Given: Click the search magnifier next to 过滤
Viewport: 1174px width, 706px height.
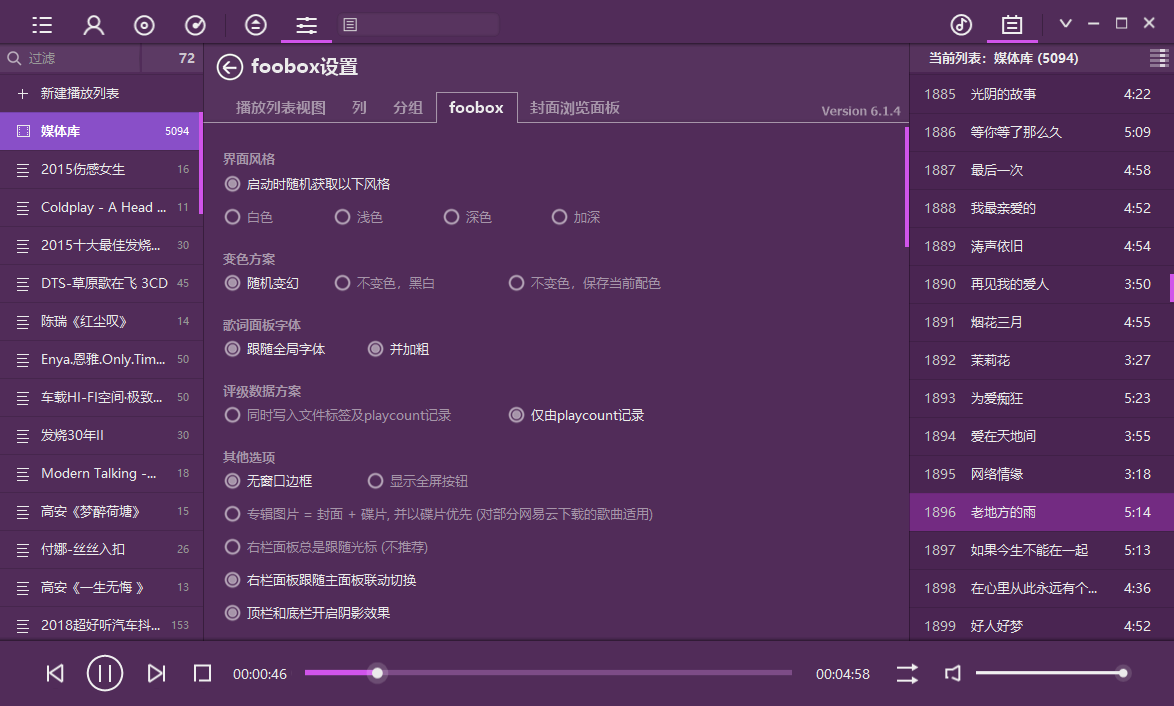Looking at the screenshot, I should tap(13, 58).
